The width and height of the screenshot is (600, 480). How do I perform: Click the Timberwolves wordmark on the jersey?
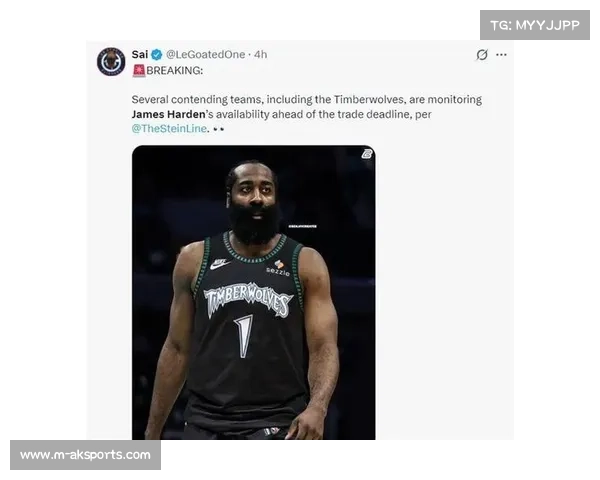click(247, 299)
